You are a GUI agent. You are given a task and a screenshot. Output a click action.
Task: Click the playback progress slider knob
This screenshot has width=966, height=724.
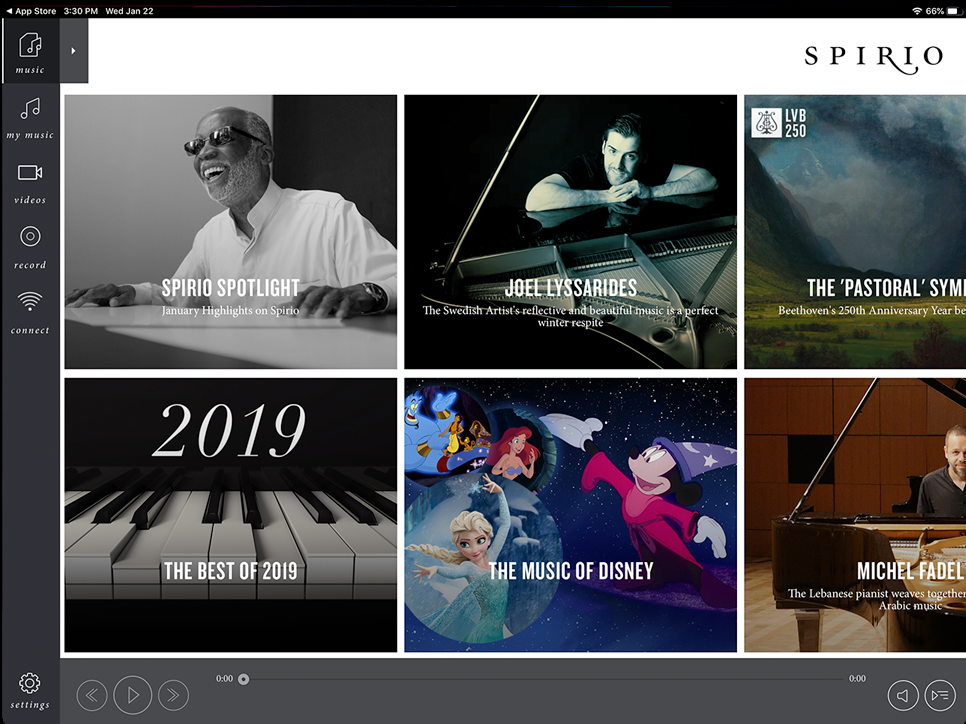tap(244, 679)
